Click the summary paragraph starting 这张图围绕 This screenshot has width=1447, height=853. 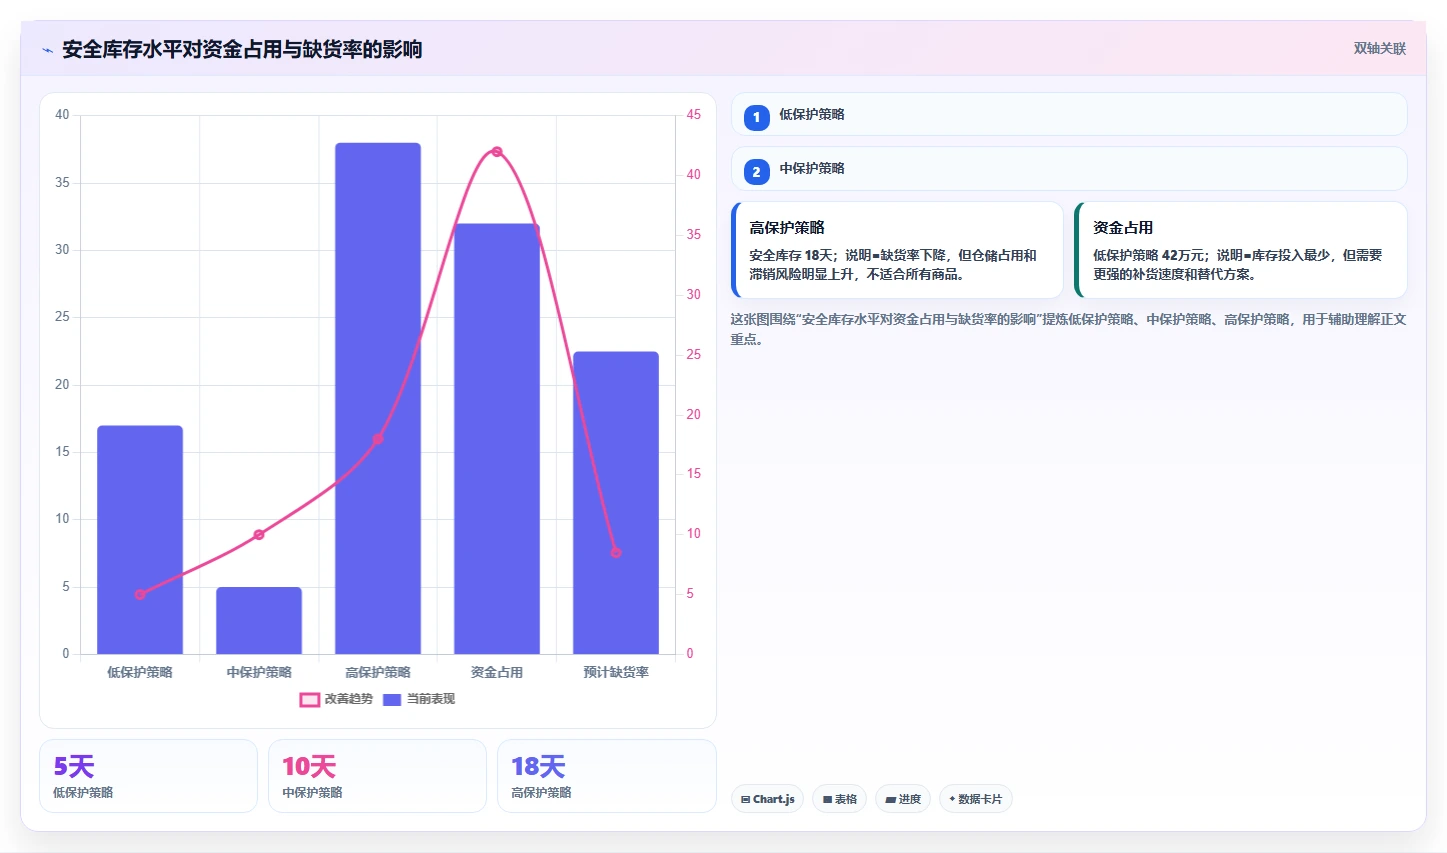point(1068,329)
